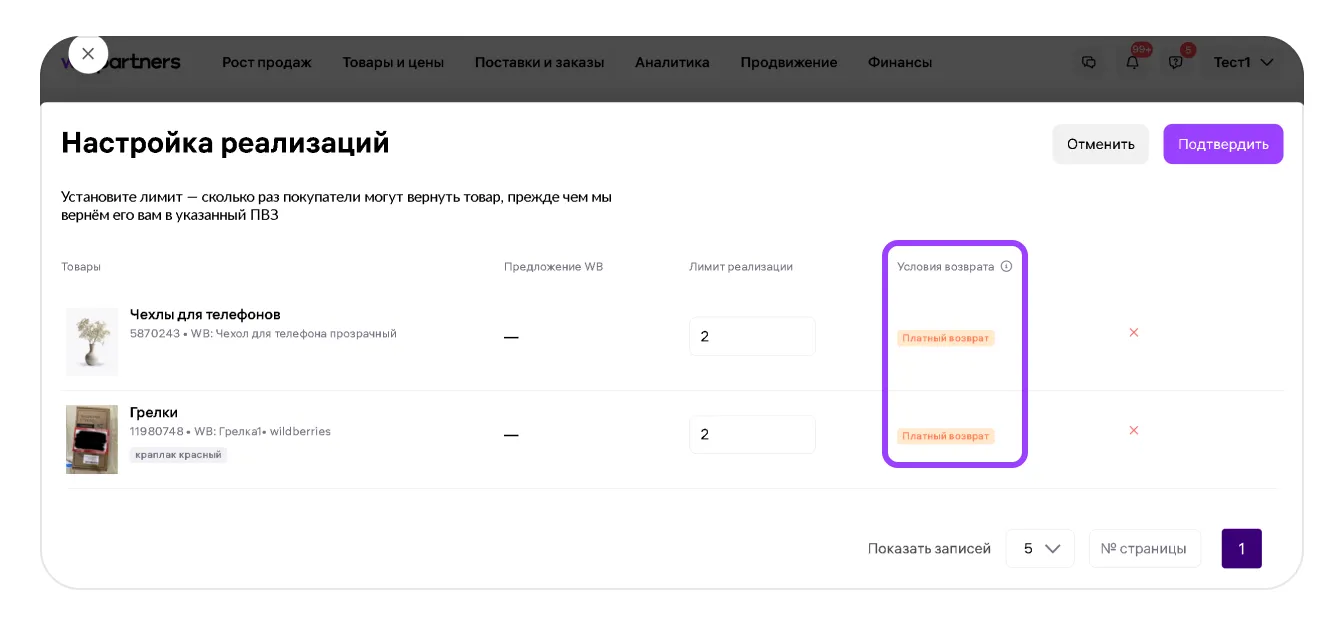Viewport: 1344px width, 626px height.
Task: Delete the Грелки row using red X
Action: 1133,430
